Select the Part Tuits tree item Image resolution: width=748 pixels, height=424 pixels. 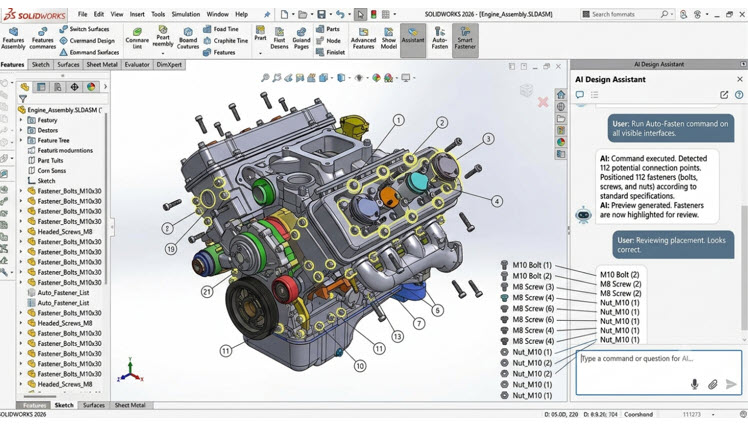[50, 161]
